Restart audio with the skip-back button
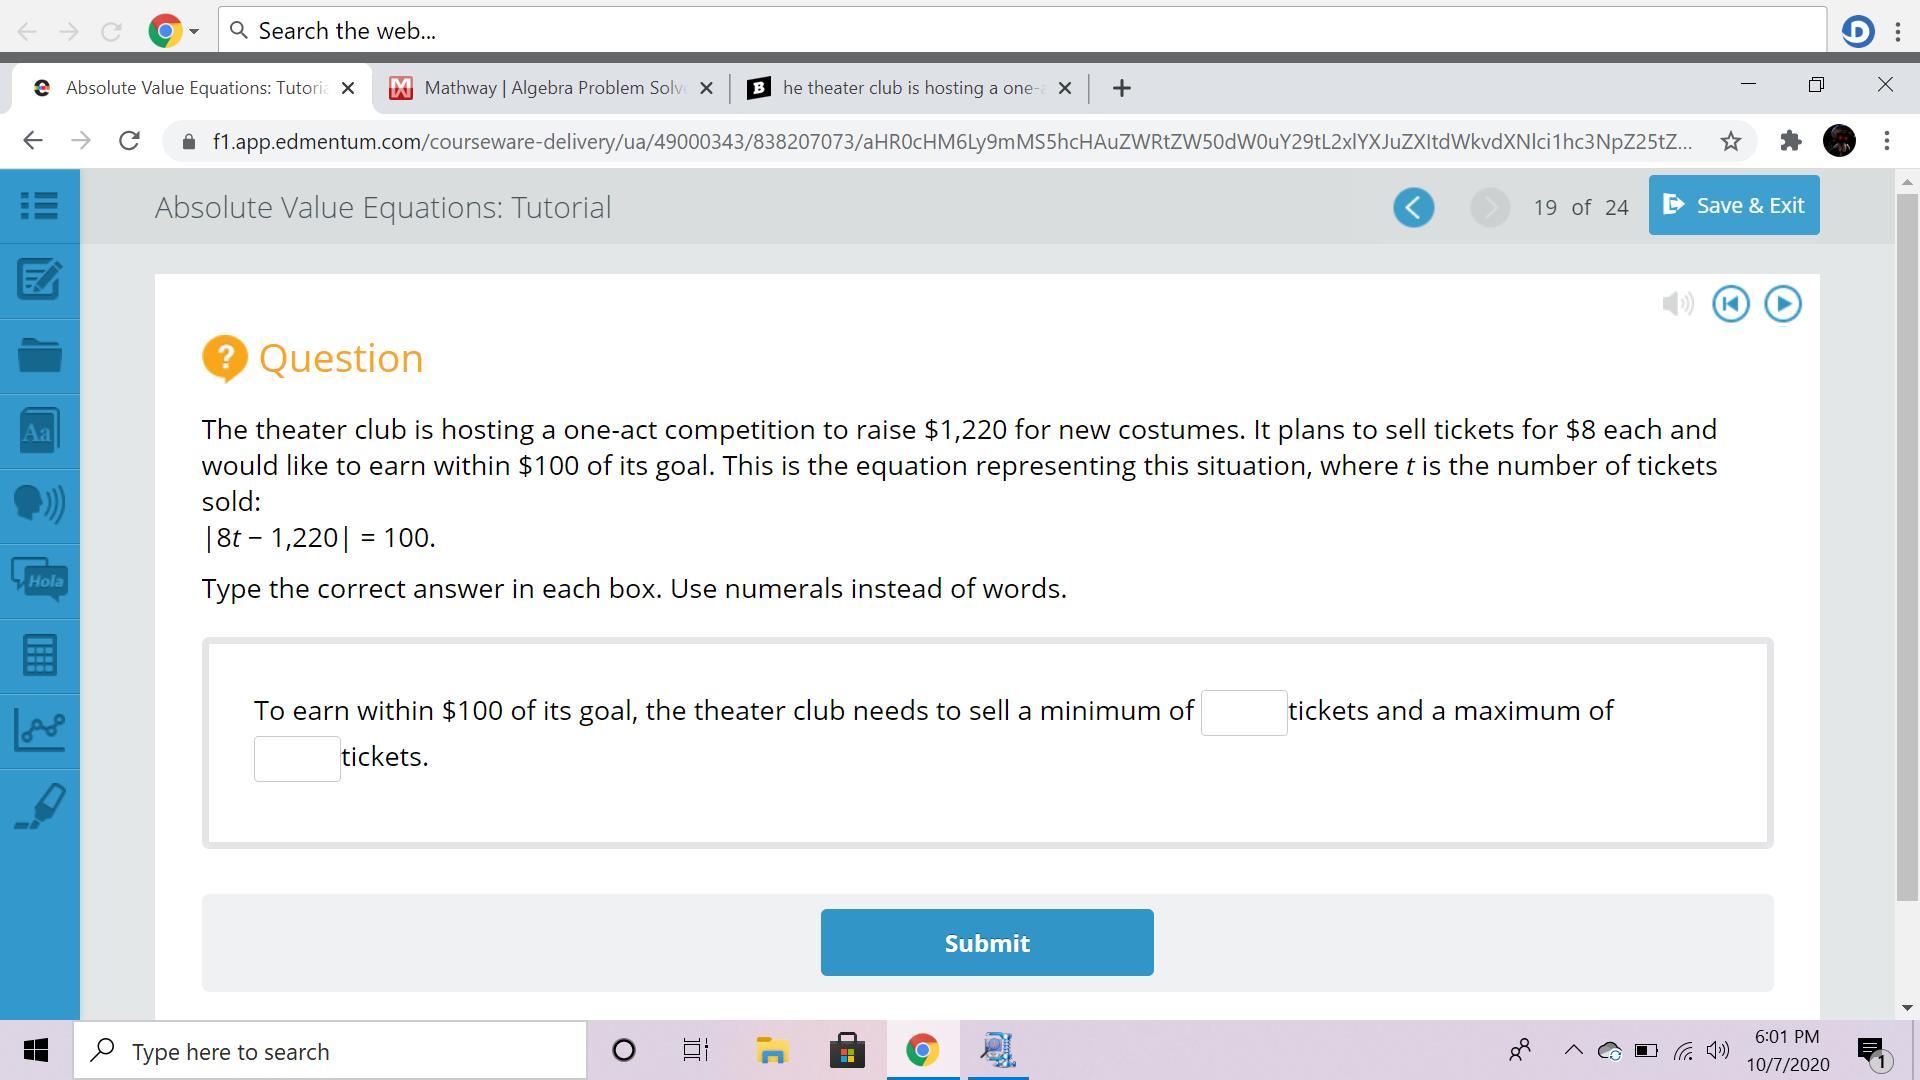 pyautogui.click(x=1730, y=304)
